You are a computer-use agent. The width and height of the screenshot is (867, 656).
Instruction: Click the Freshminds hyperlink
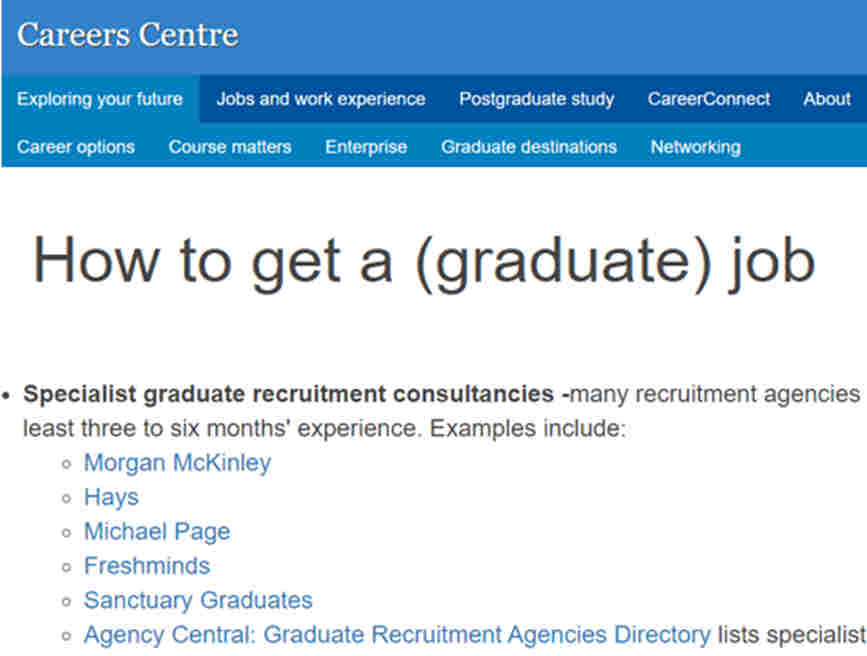[x=146, y=565]
